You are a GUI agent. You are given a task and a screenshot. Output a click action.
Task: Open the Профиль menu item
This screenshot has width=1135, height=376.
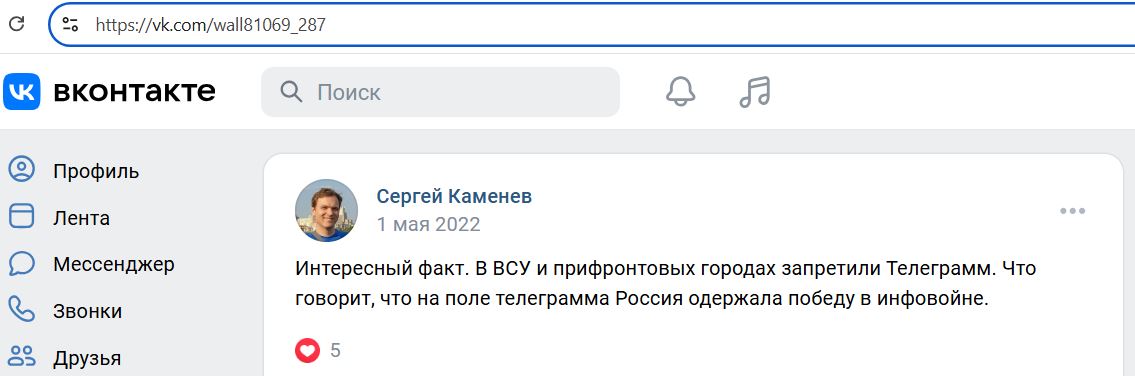tap(96, 172)
